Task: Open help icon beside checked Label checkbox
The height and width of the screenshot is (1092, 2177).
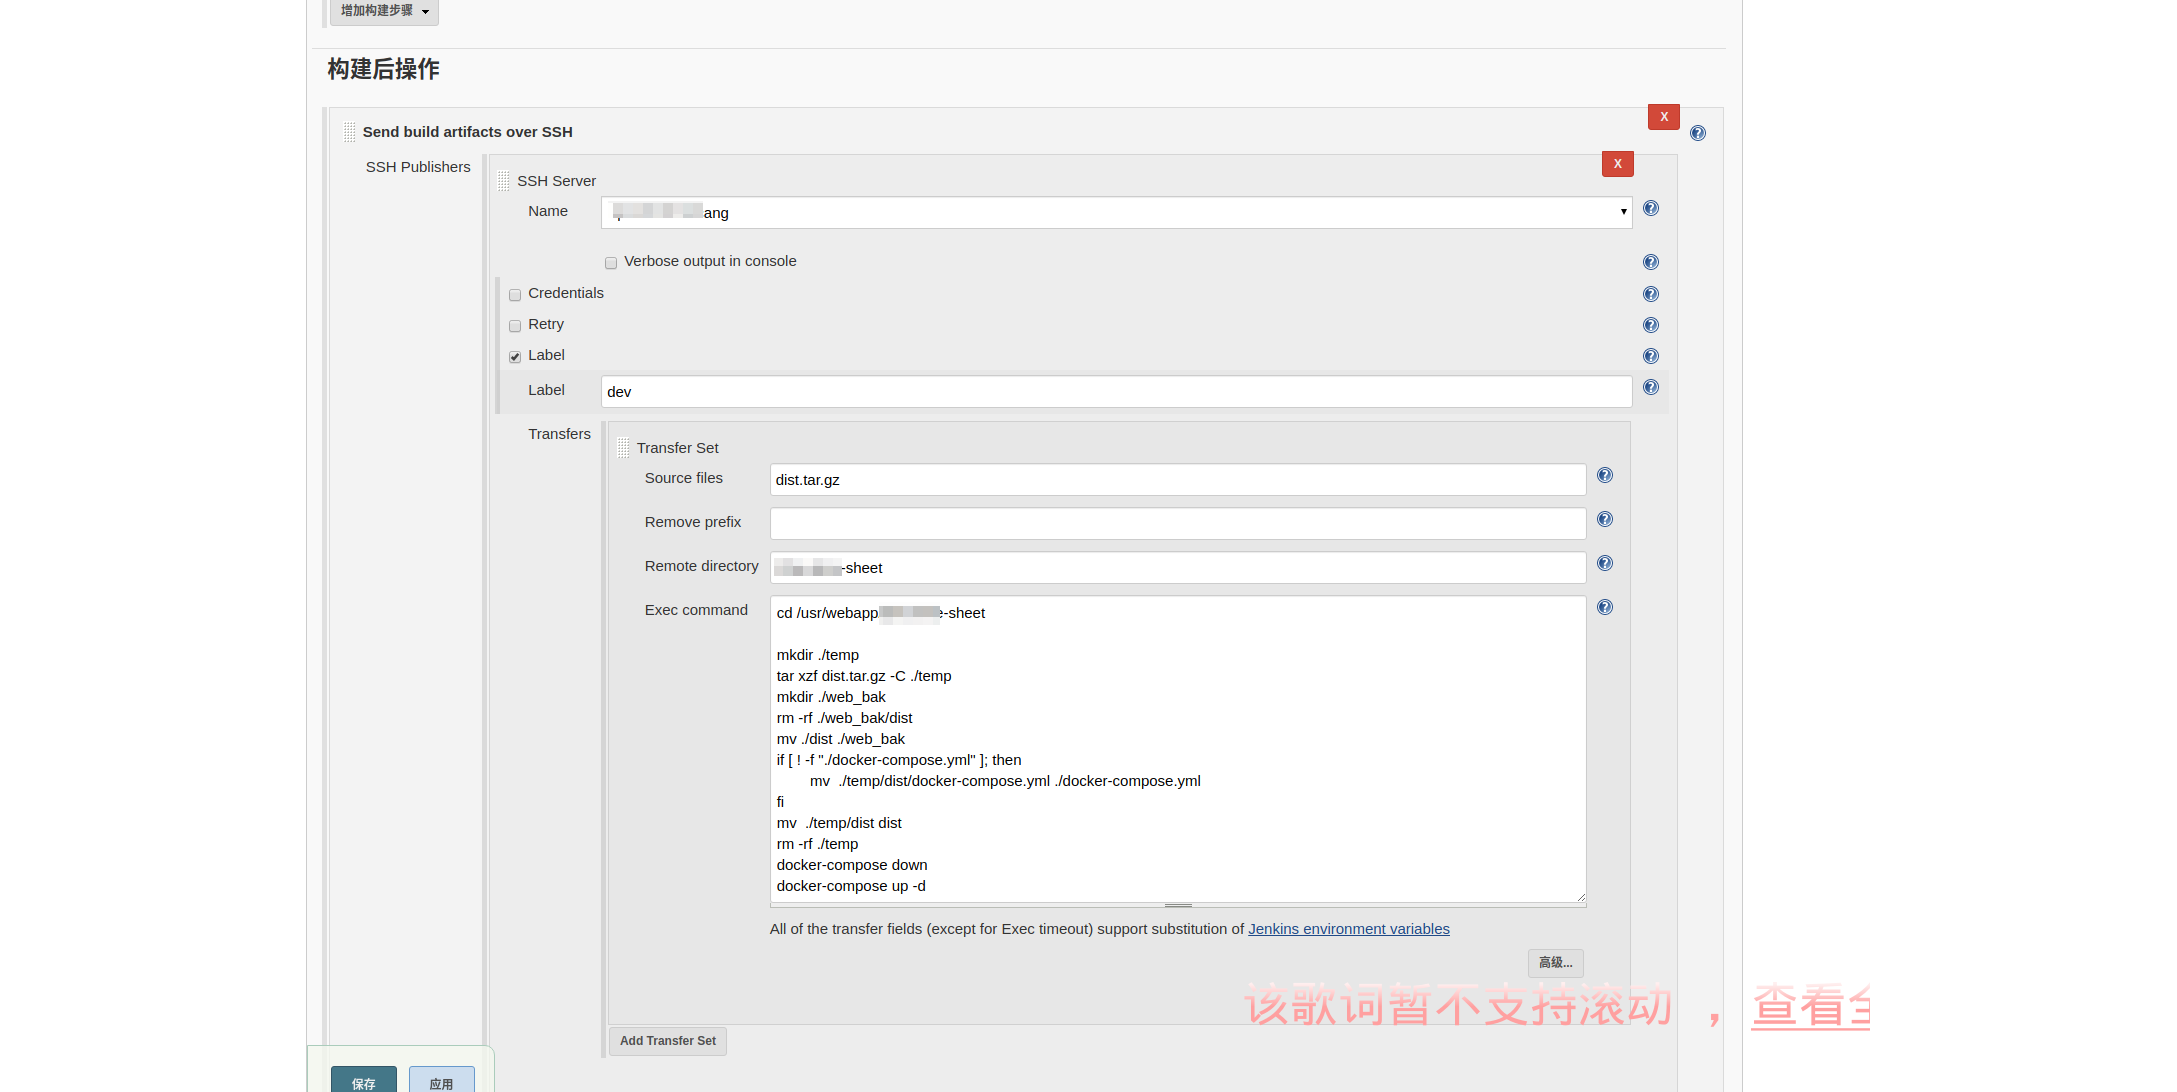Action: coord(1651,356)
